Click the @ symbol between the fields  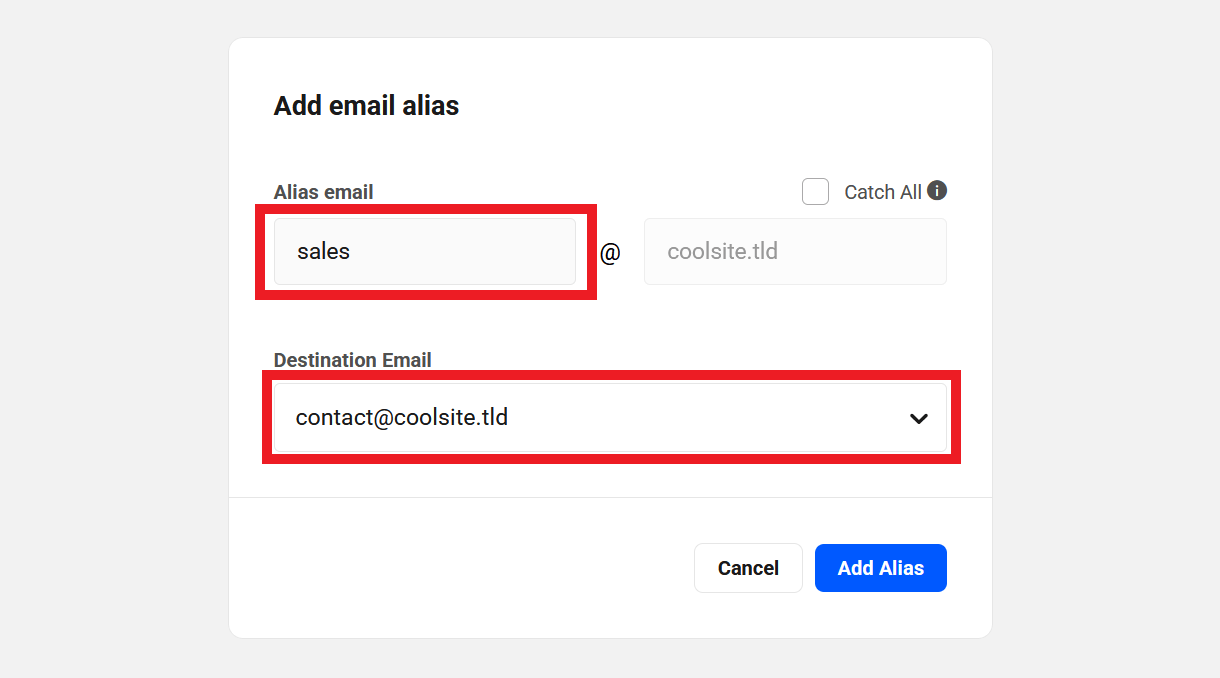pyautogui.click(x=610, y=253)
